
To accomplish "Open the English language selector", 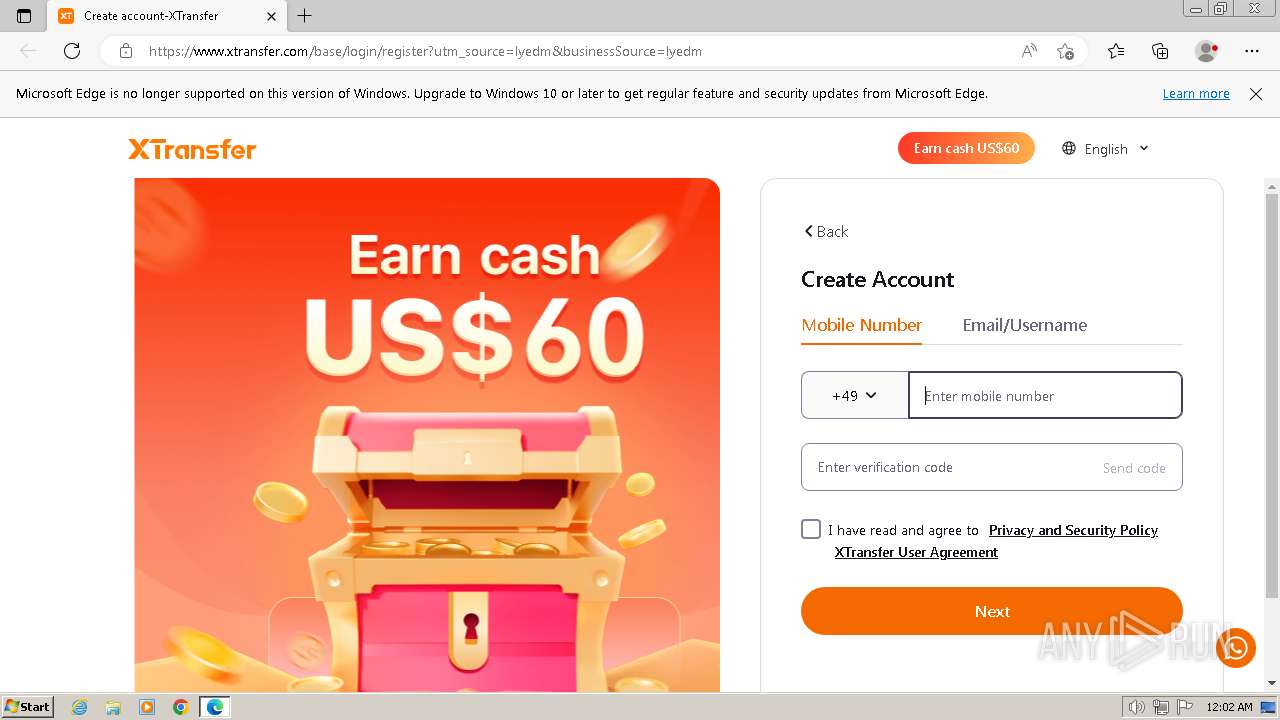I will point(1105,148).
